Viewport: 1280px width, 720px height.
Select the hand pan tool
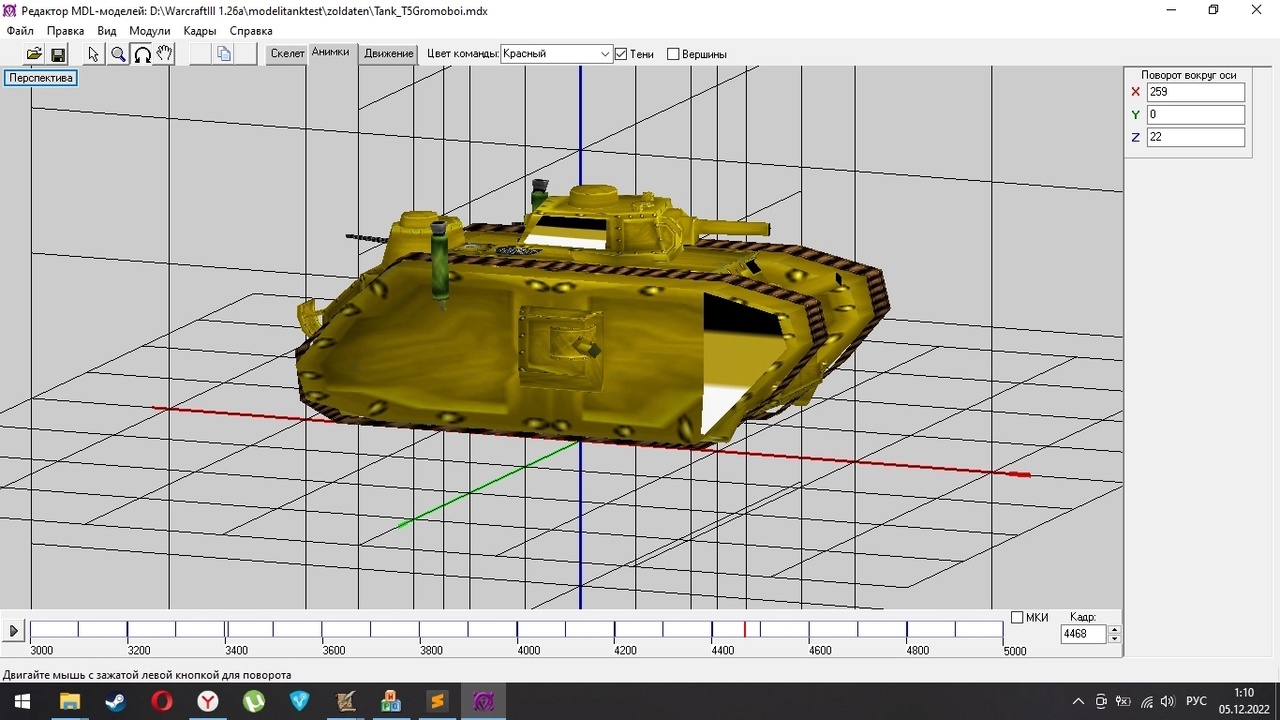coord(165,54)
